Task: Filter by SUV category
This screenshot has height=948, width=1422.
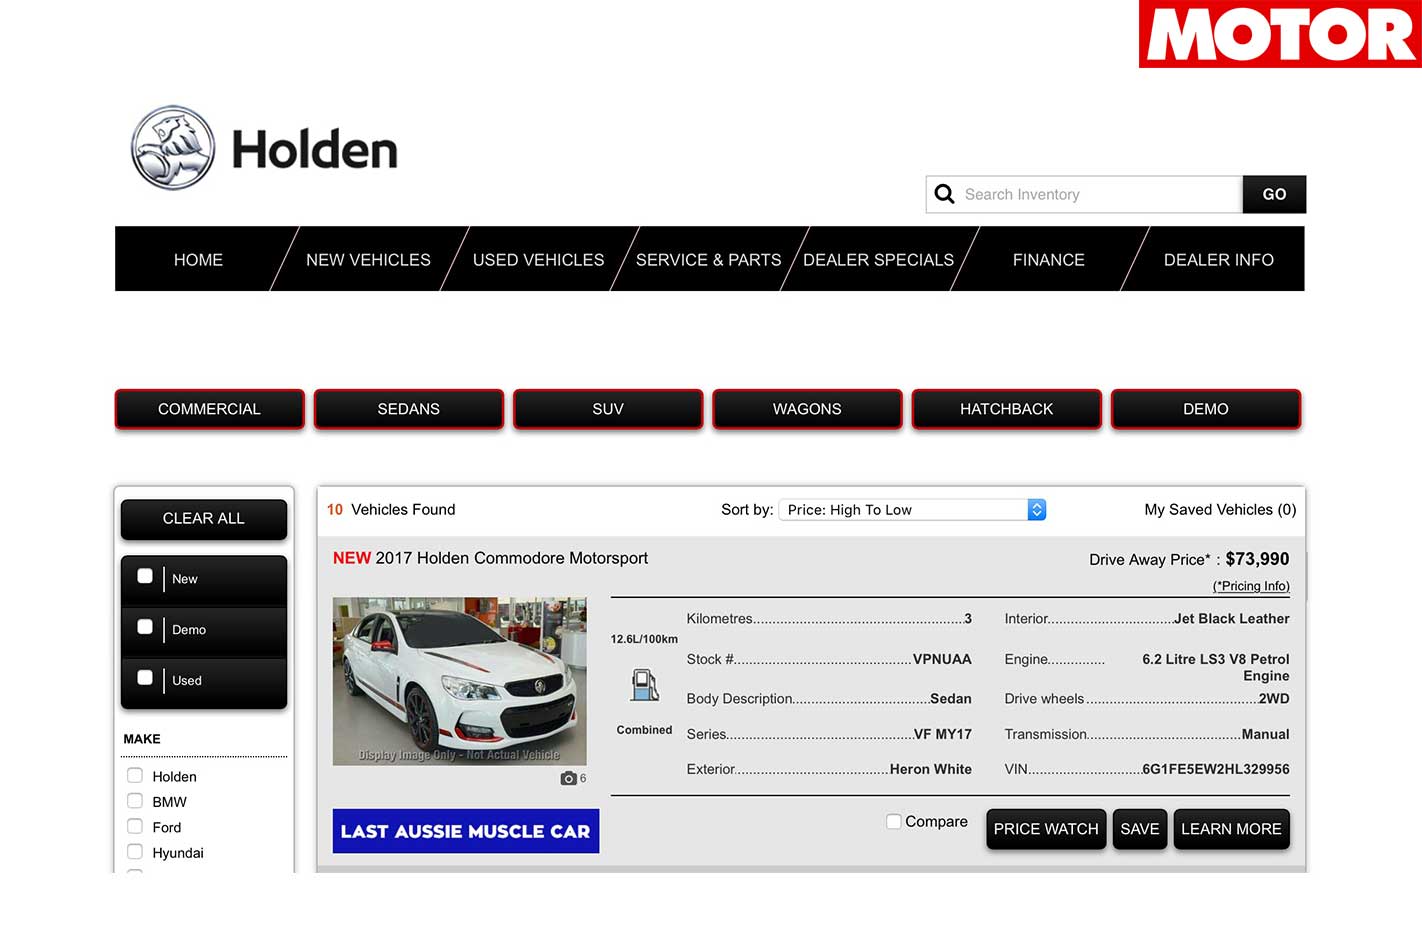Action: 608,409
